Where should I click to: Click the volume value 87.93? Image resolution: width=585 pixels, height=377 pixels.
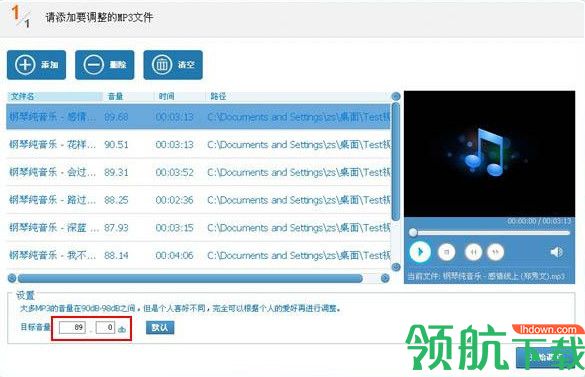pyautogui.click(x=116, y=228)
